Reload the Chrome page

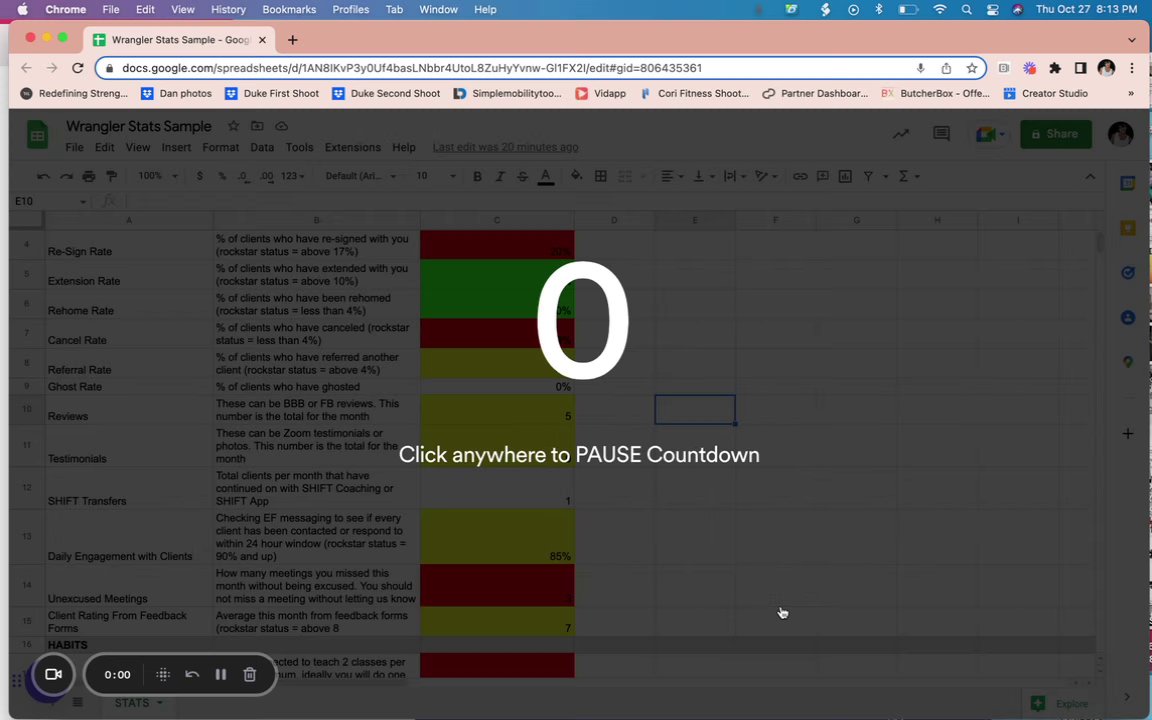click(x=77, y=68)
